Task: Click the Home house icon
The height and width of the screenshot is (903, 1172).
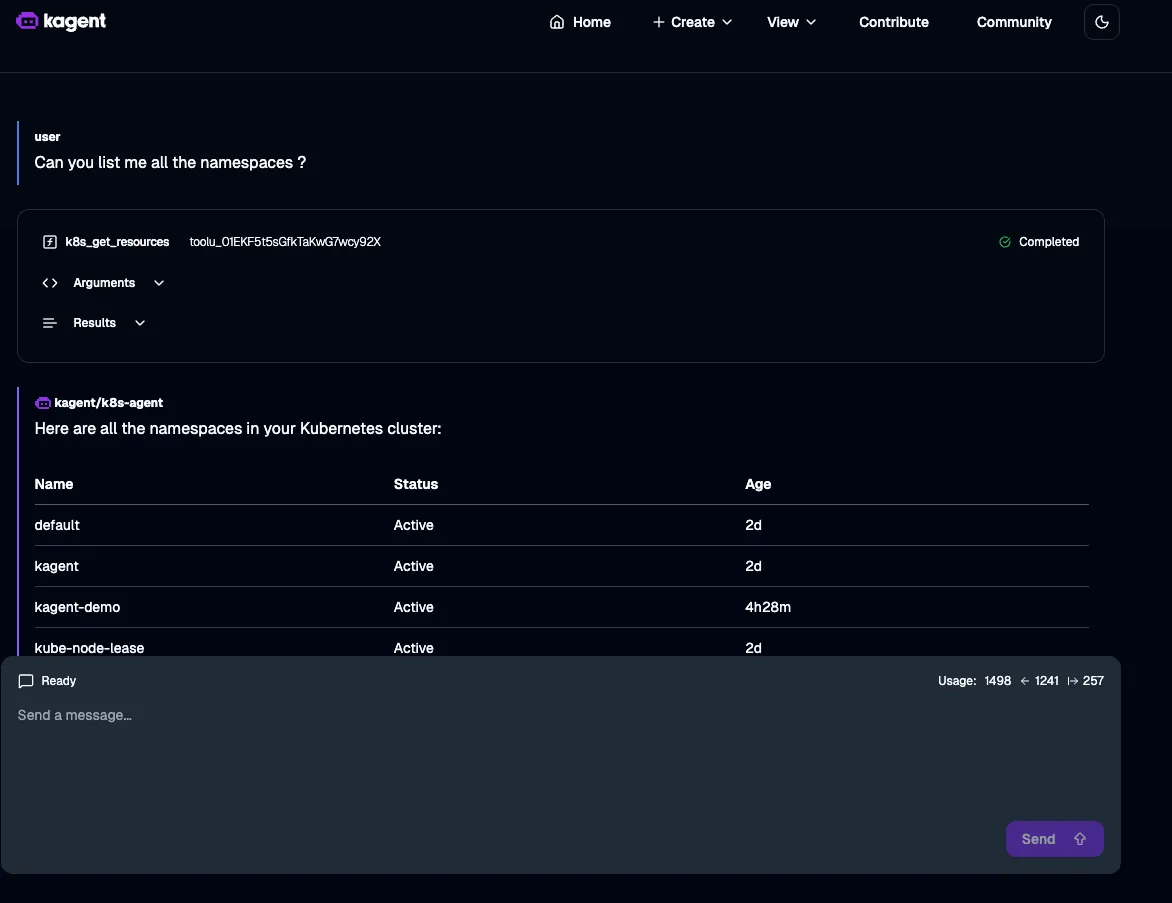Action: 557,22
